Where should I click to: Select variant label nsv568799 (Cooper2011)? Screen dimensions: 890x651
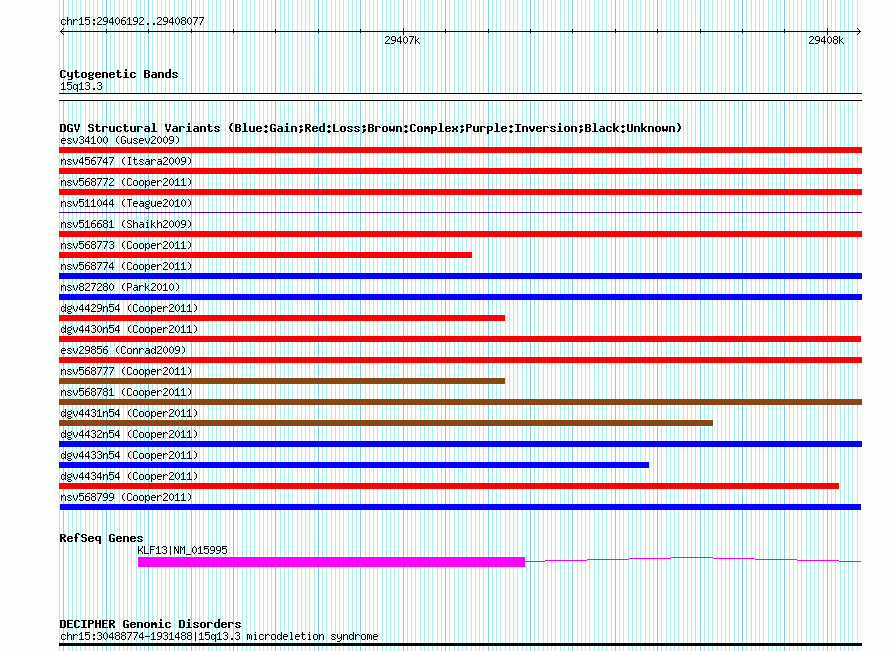(x=126, y=497)
